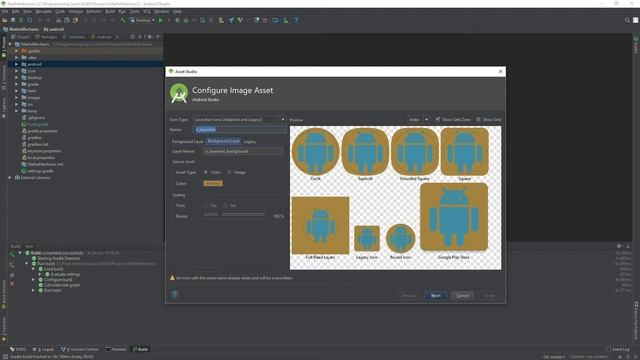Click the Layer Name input field

click(244, 151)
